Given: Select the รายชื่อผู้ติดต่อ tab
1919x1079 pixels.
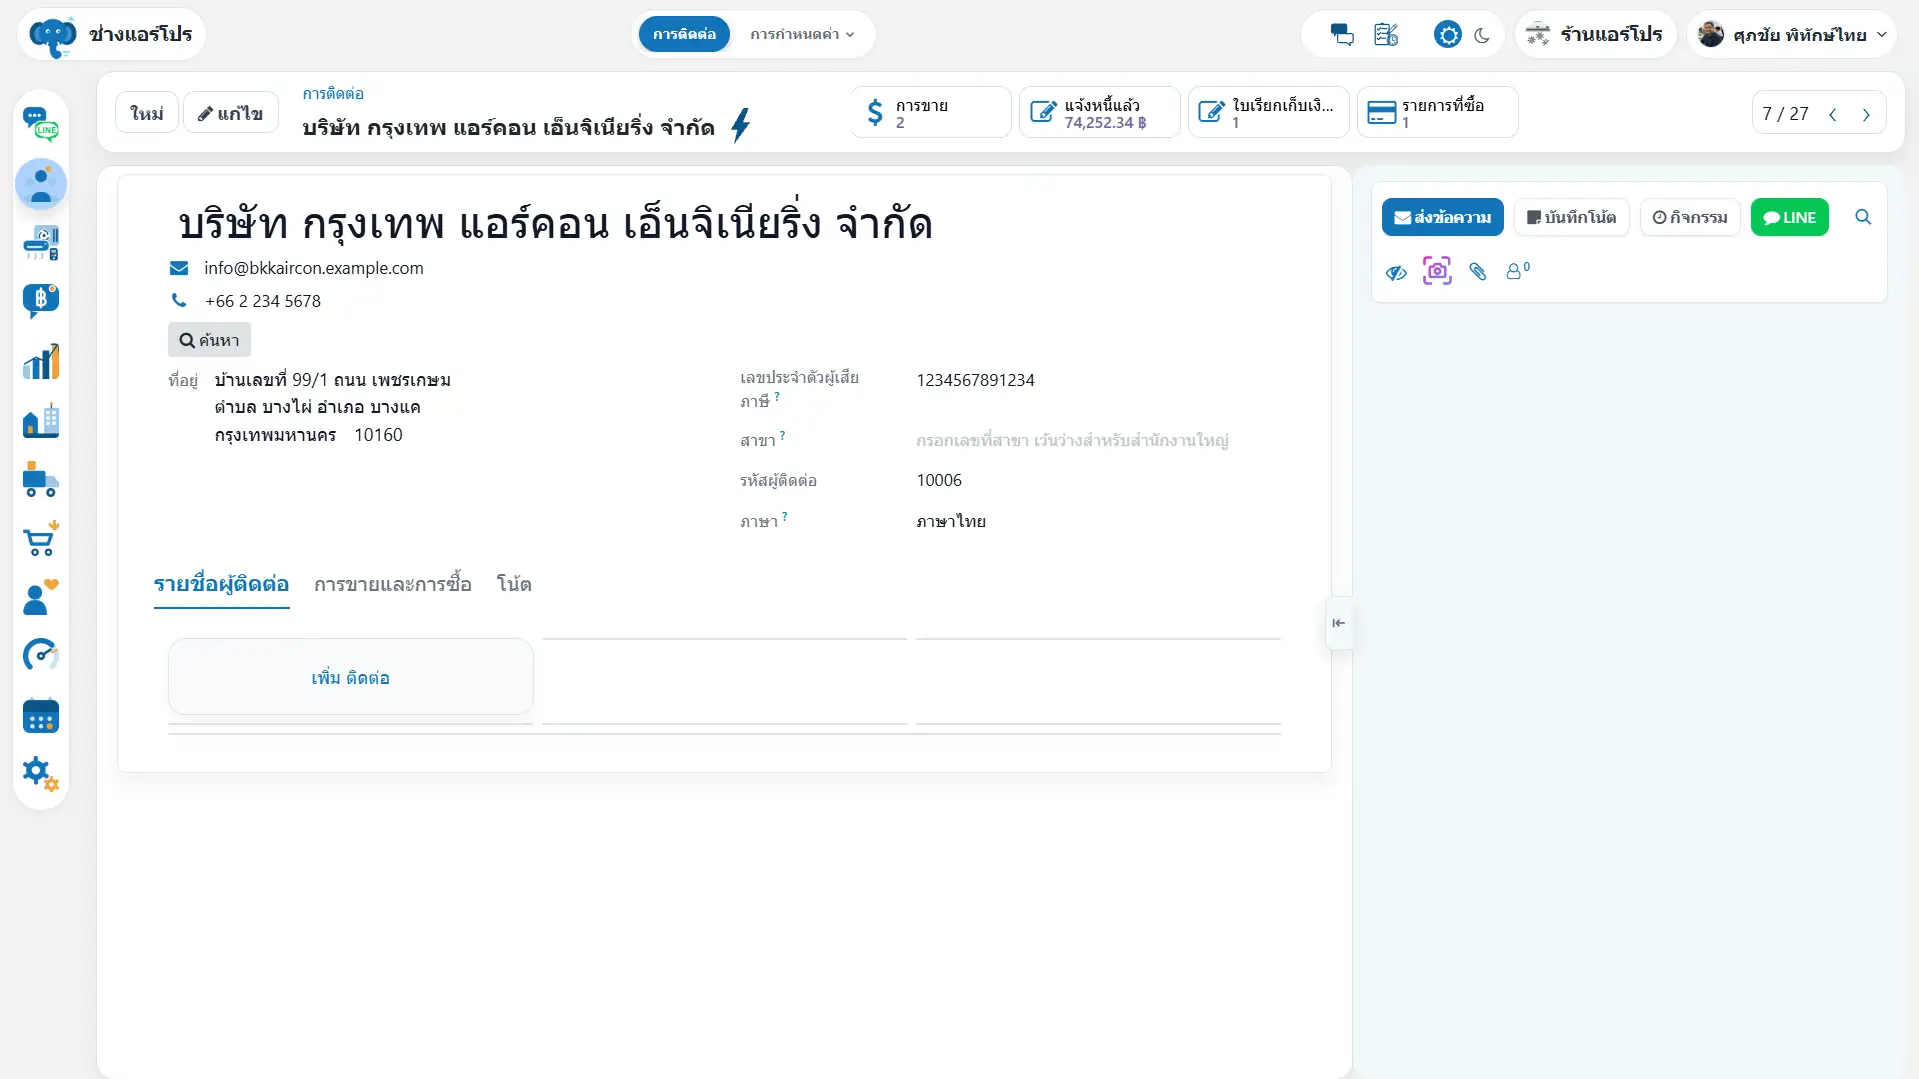Looking at the screenshot, I should (x=221, y=584).
